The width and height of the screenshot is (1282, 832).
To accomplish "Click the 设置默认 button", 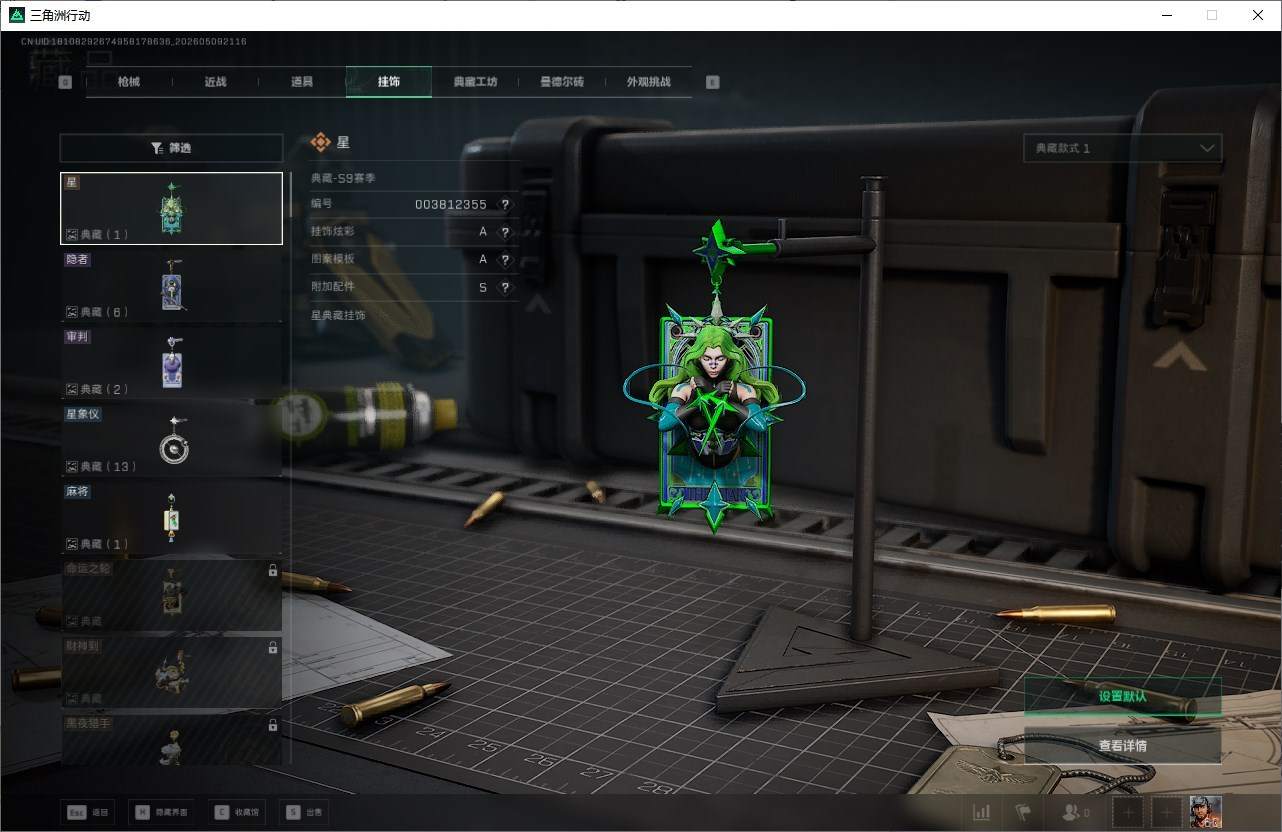I will 1122,696.
